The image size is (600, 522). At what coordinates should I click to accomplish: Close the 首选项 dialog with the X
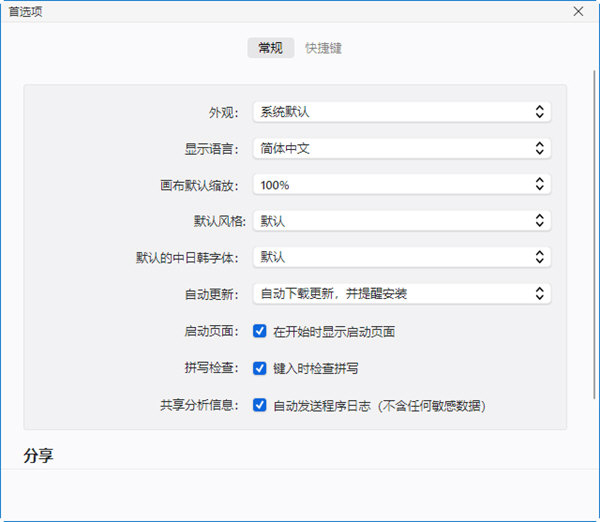(x=578, y=11)
